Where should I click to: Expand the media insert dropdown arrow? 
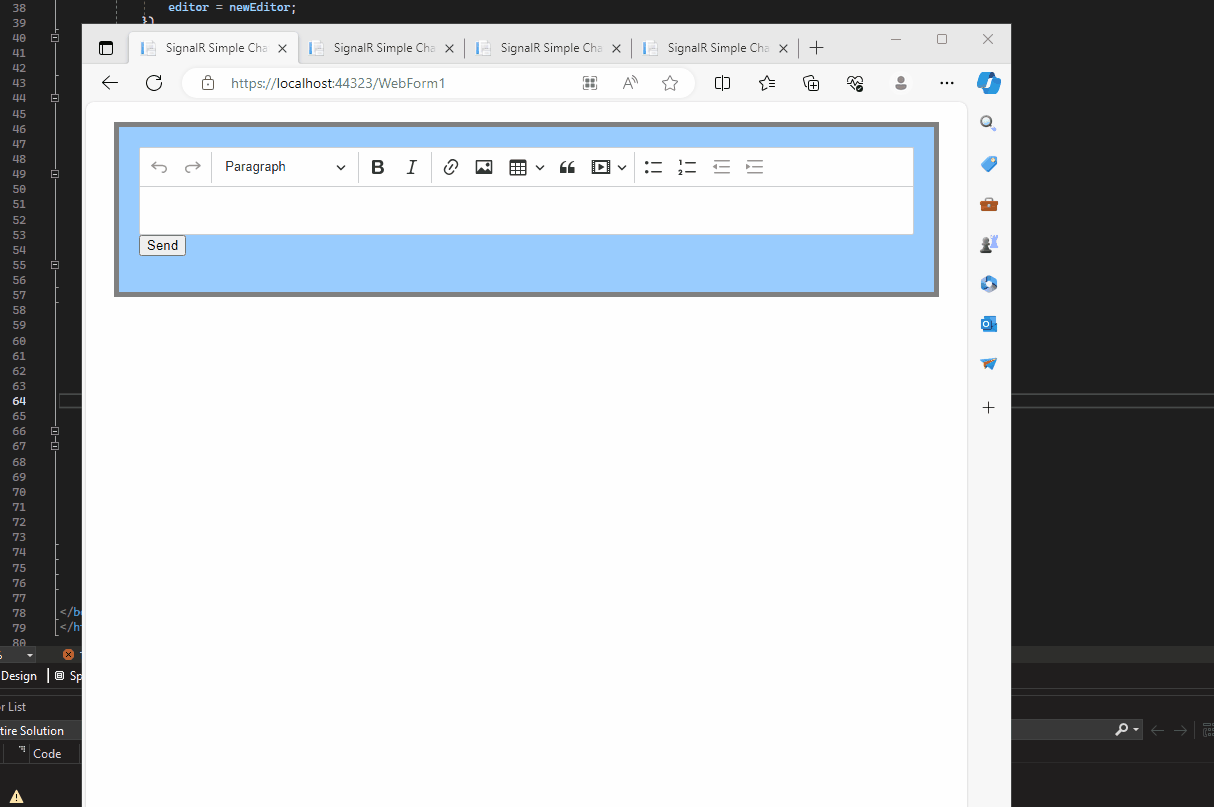tap(622, 168)
